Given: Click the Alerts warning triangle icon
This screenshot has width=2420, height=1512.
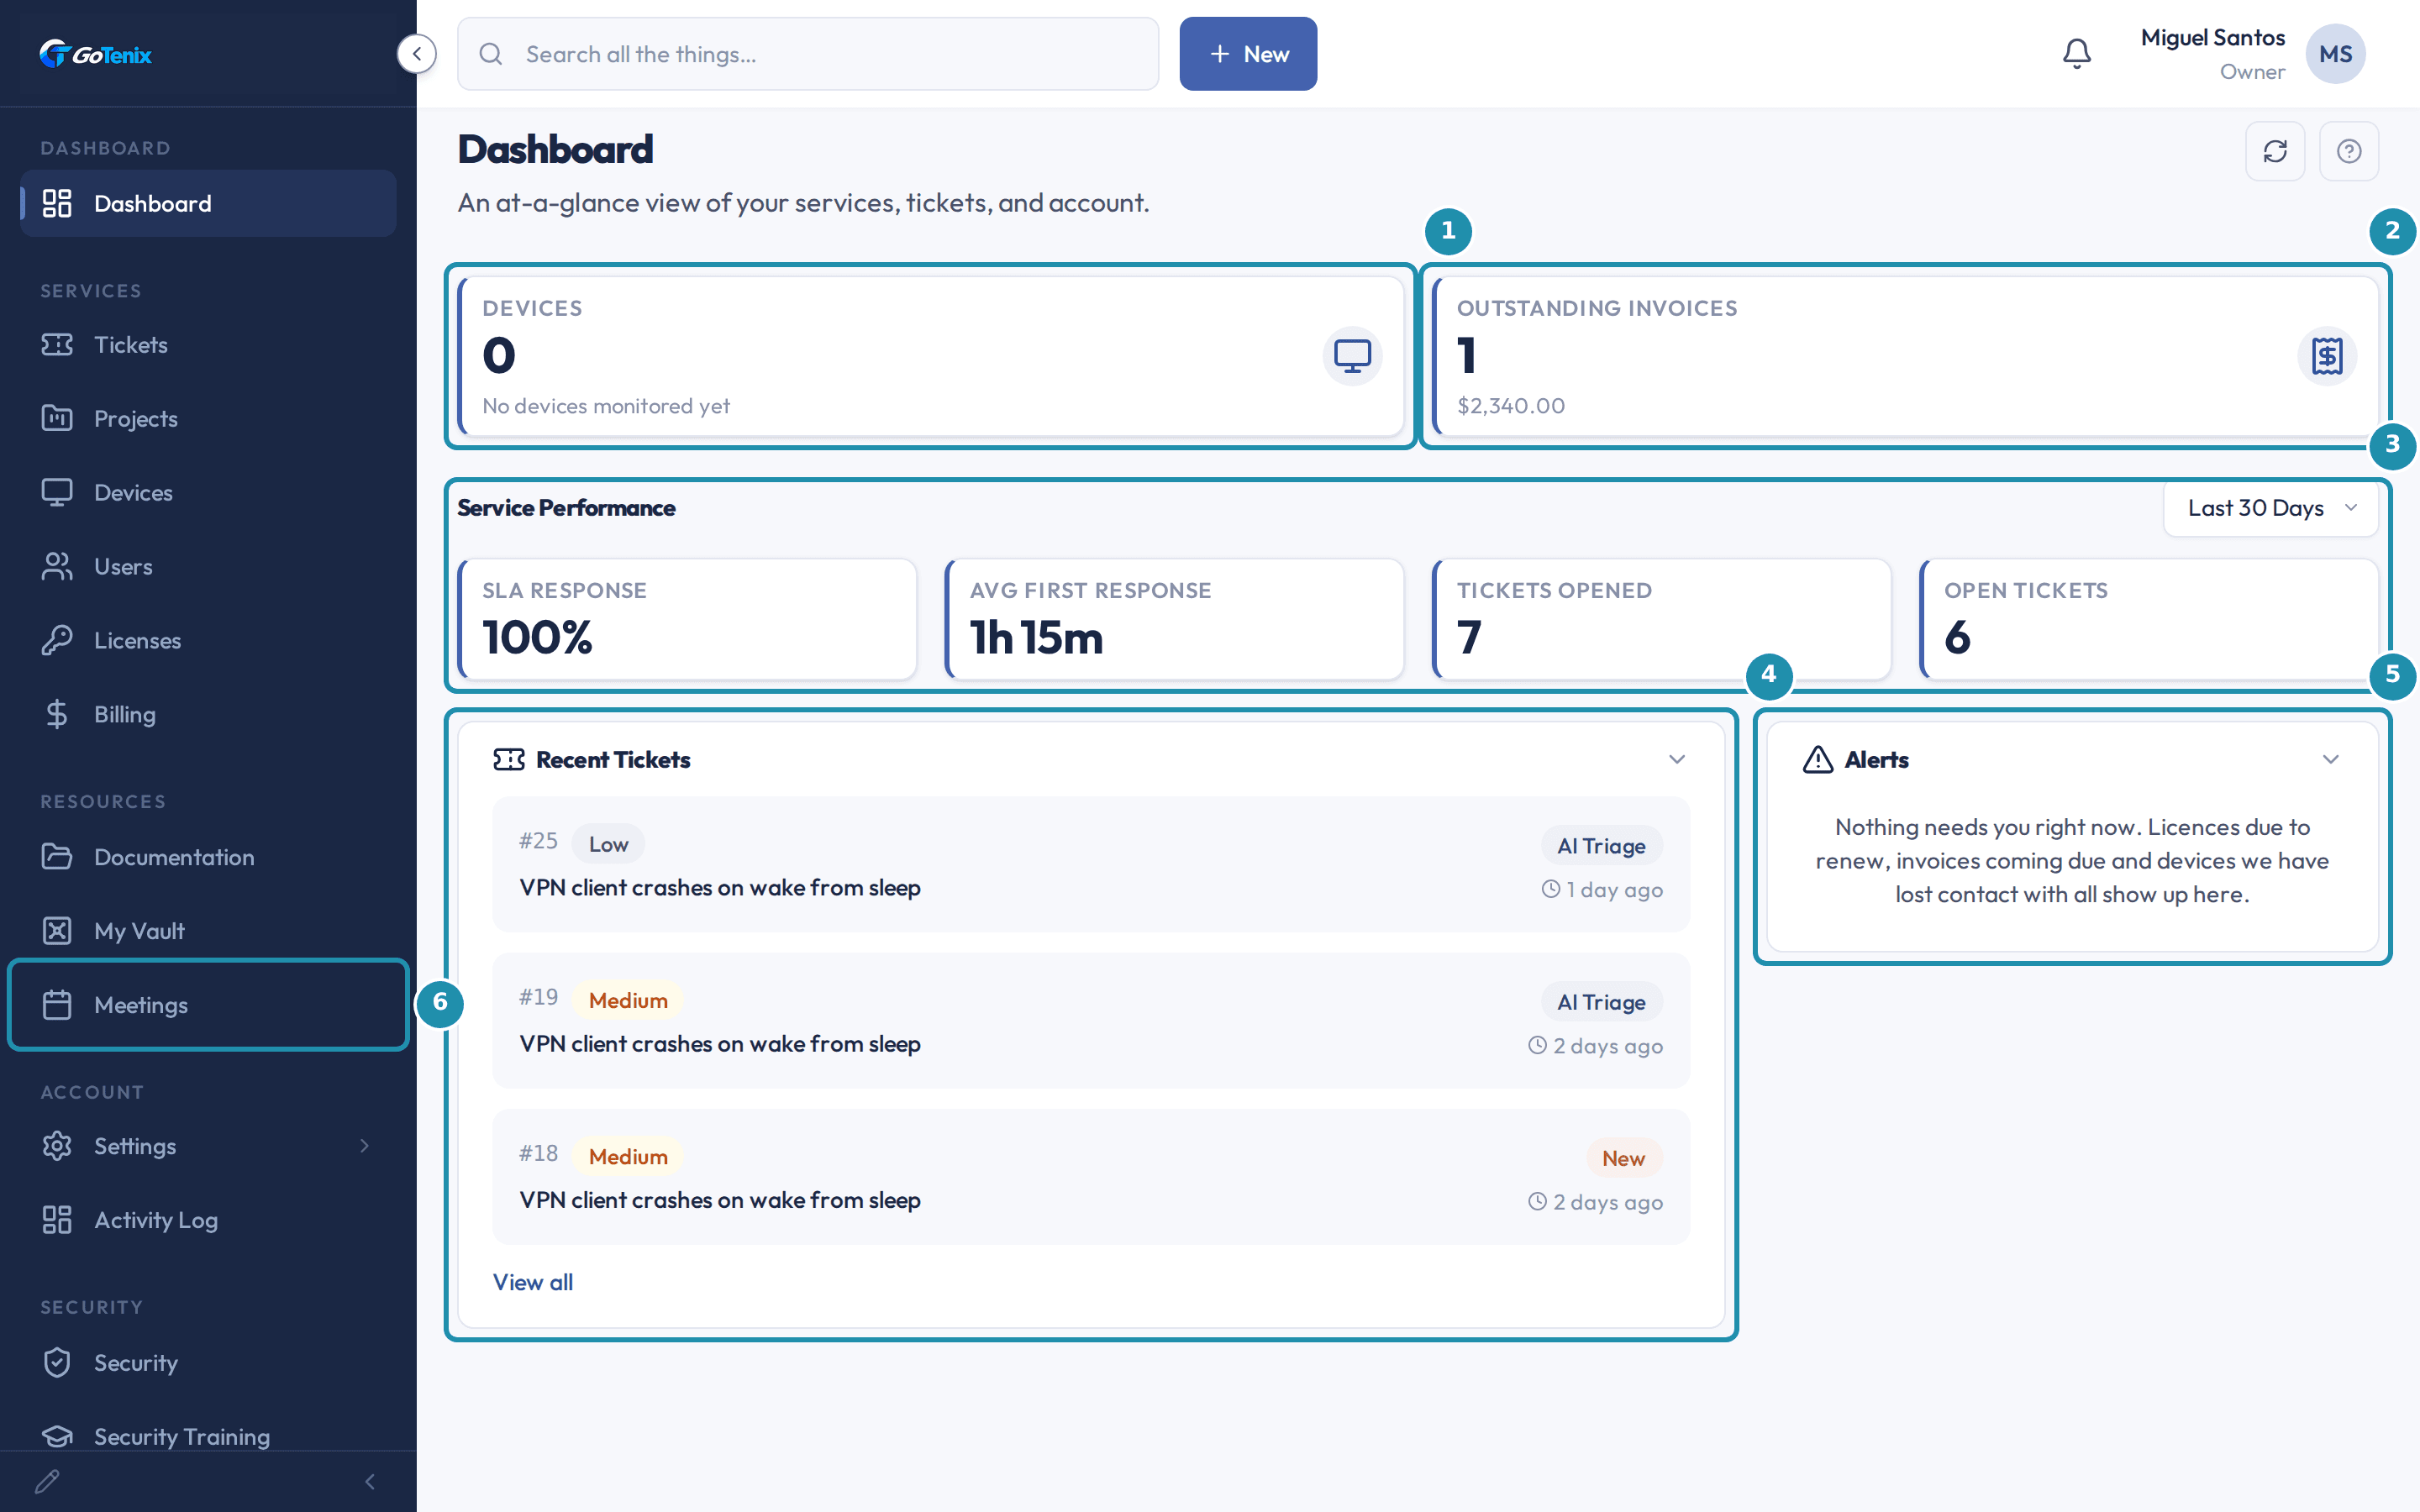Looking at the screenshot, I should [1817, 759].
